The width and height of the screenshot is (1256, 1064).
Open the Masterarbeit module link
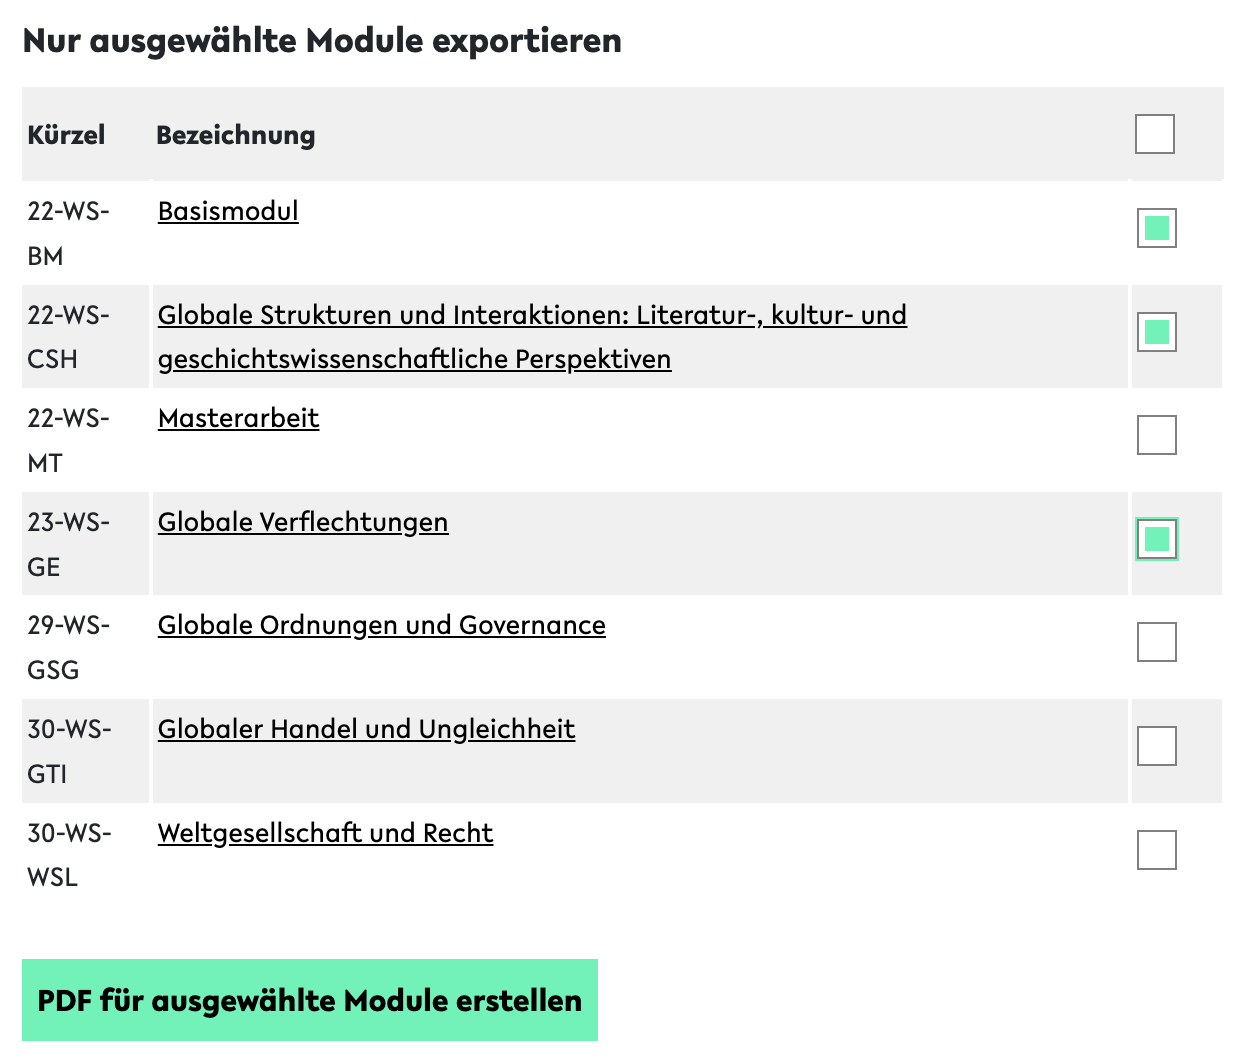point(238,418)
